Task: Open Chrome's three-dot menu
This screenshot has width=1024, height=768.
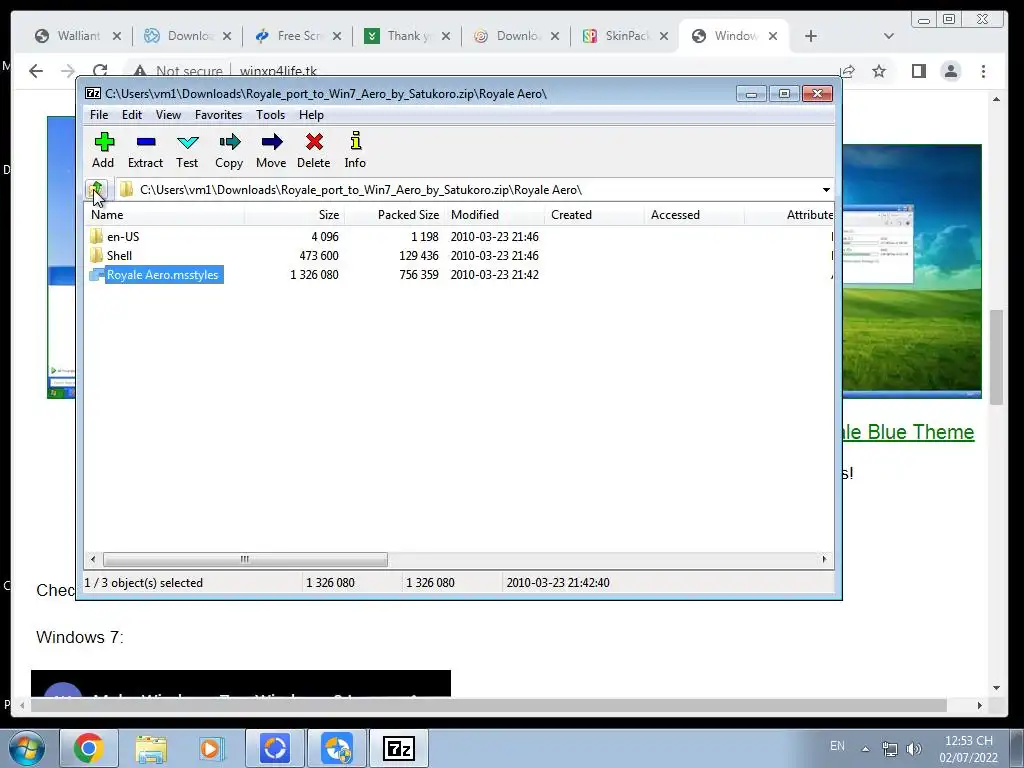Action: point(984,71)
